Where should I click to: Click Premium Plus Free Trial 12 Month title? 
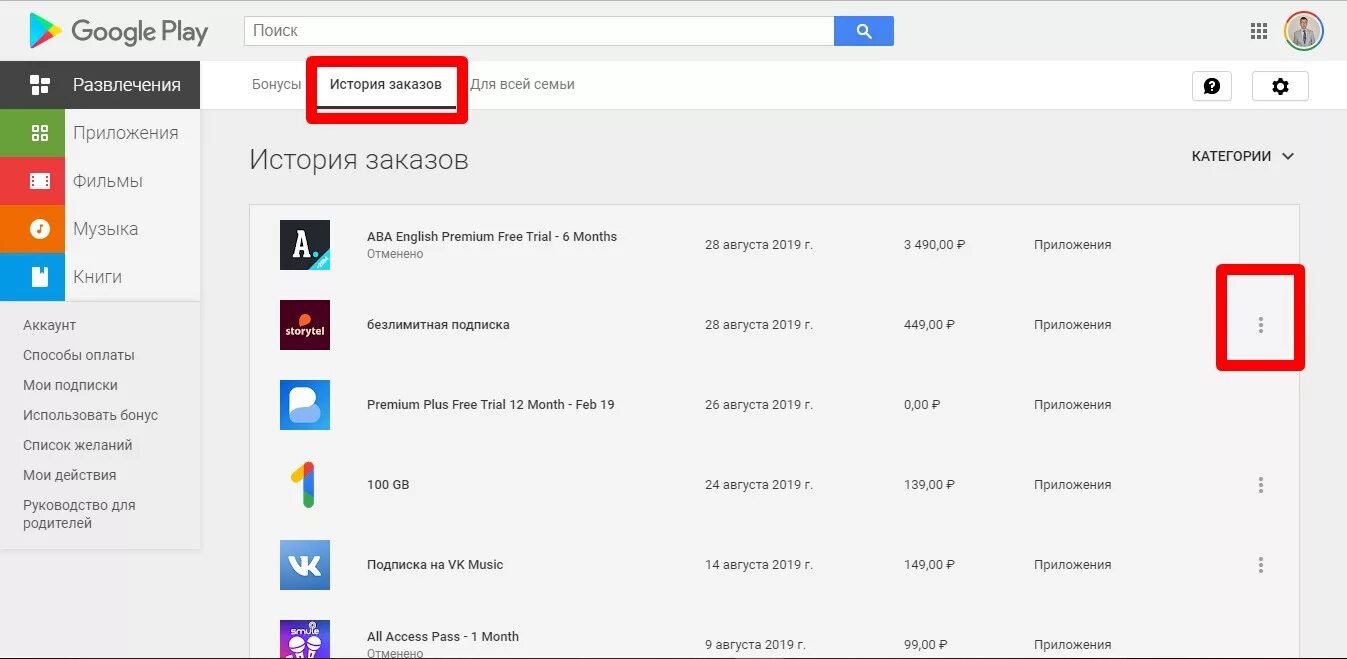(490, 405)
